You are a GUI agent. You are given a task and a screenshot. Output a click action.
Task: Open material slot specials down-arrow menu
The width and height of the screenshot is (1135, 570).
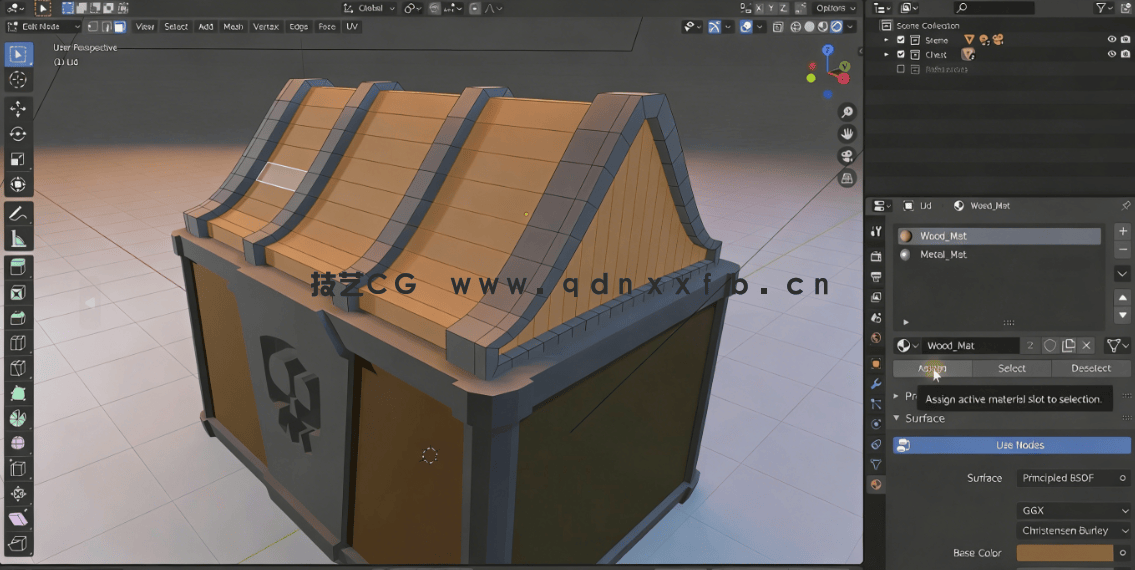[x=1122, y=274]
